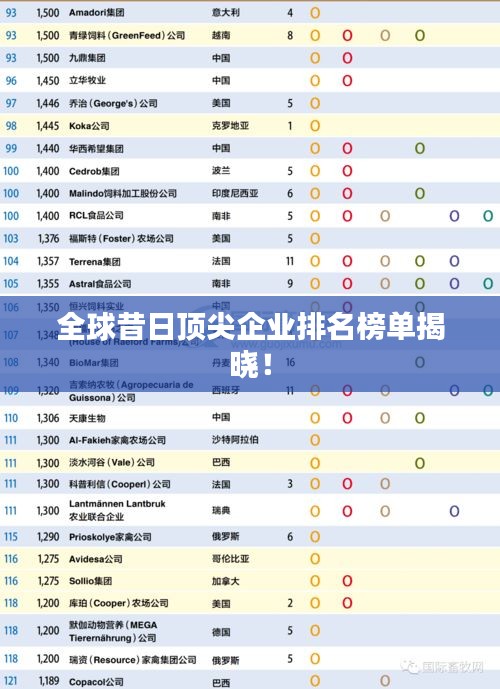
Task: Click the purple circle in RCL食品公司 row
Action: point(454,216)
